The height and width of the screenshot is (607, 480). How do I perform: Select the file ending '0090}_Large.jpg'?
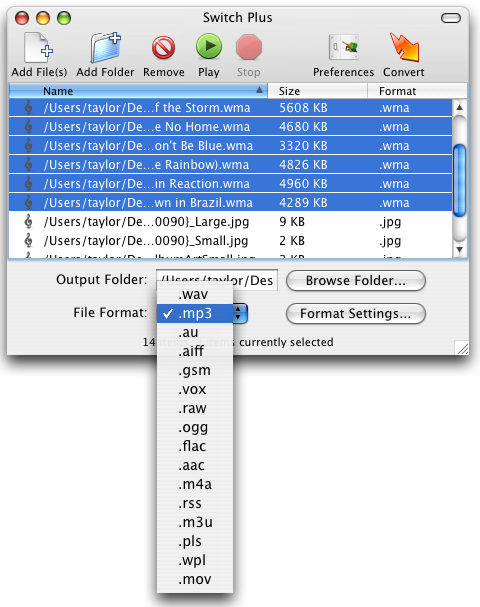click(x=230, y=221)
